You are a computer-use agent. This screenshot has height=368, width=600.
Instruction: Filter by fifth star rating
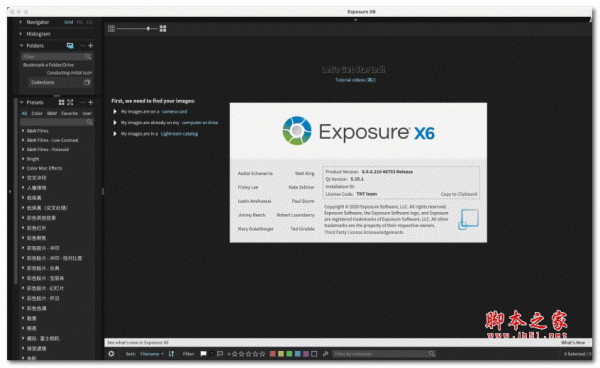coord(262,354)
